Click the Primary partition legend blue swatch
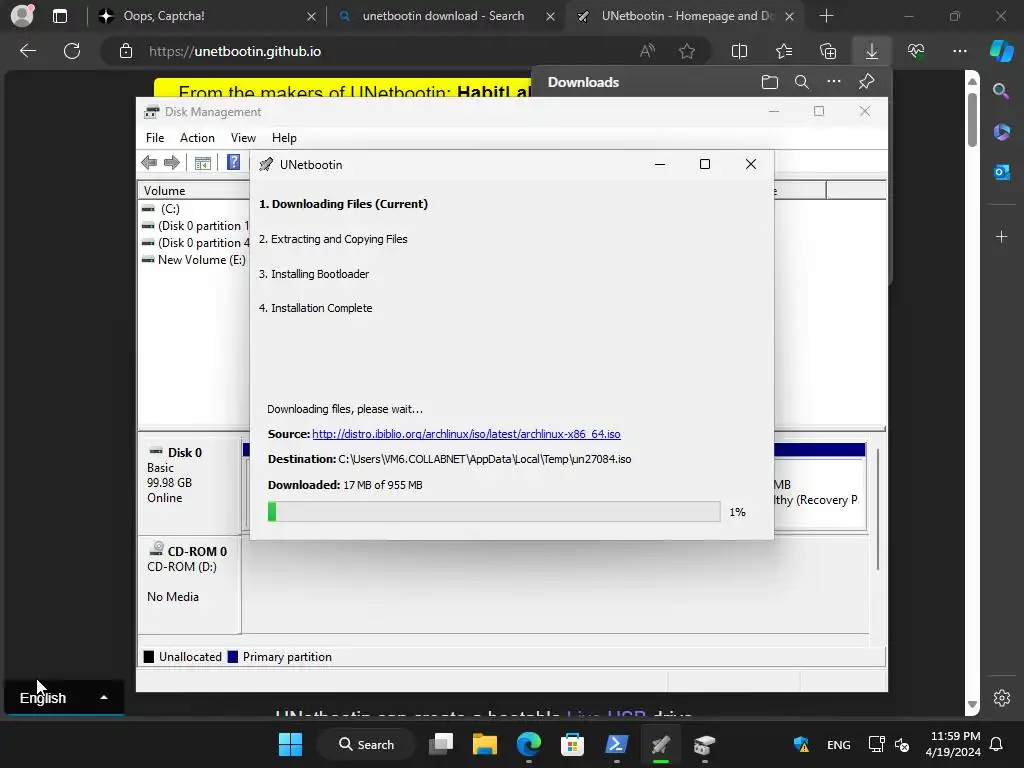Image resolution: width=1024 pixels, height=768 pixels. [x=232, y=657]
